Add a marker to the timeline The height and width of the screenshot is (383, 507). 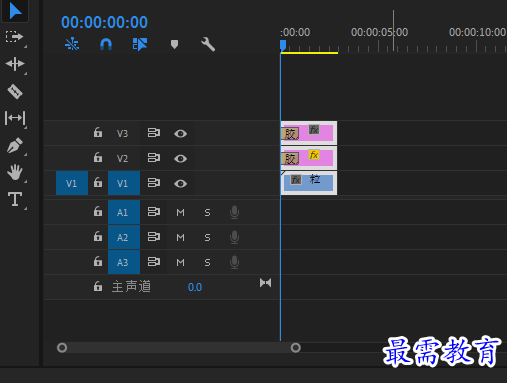(174, 44)
